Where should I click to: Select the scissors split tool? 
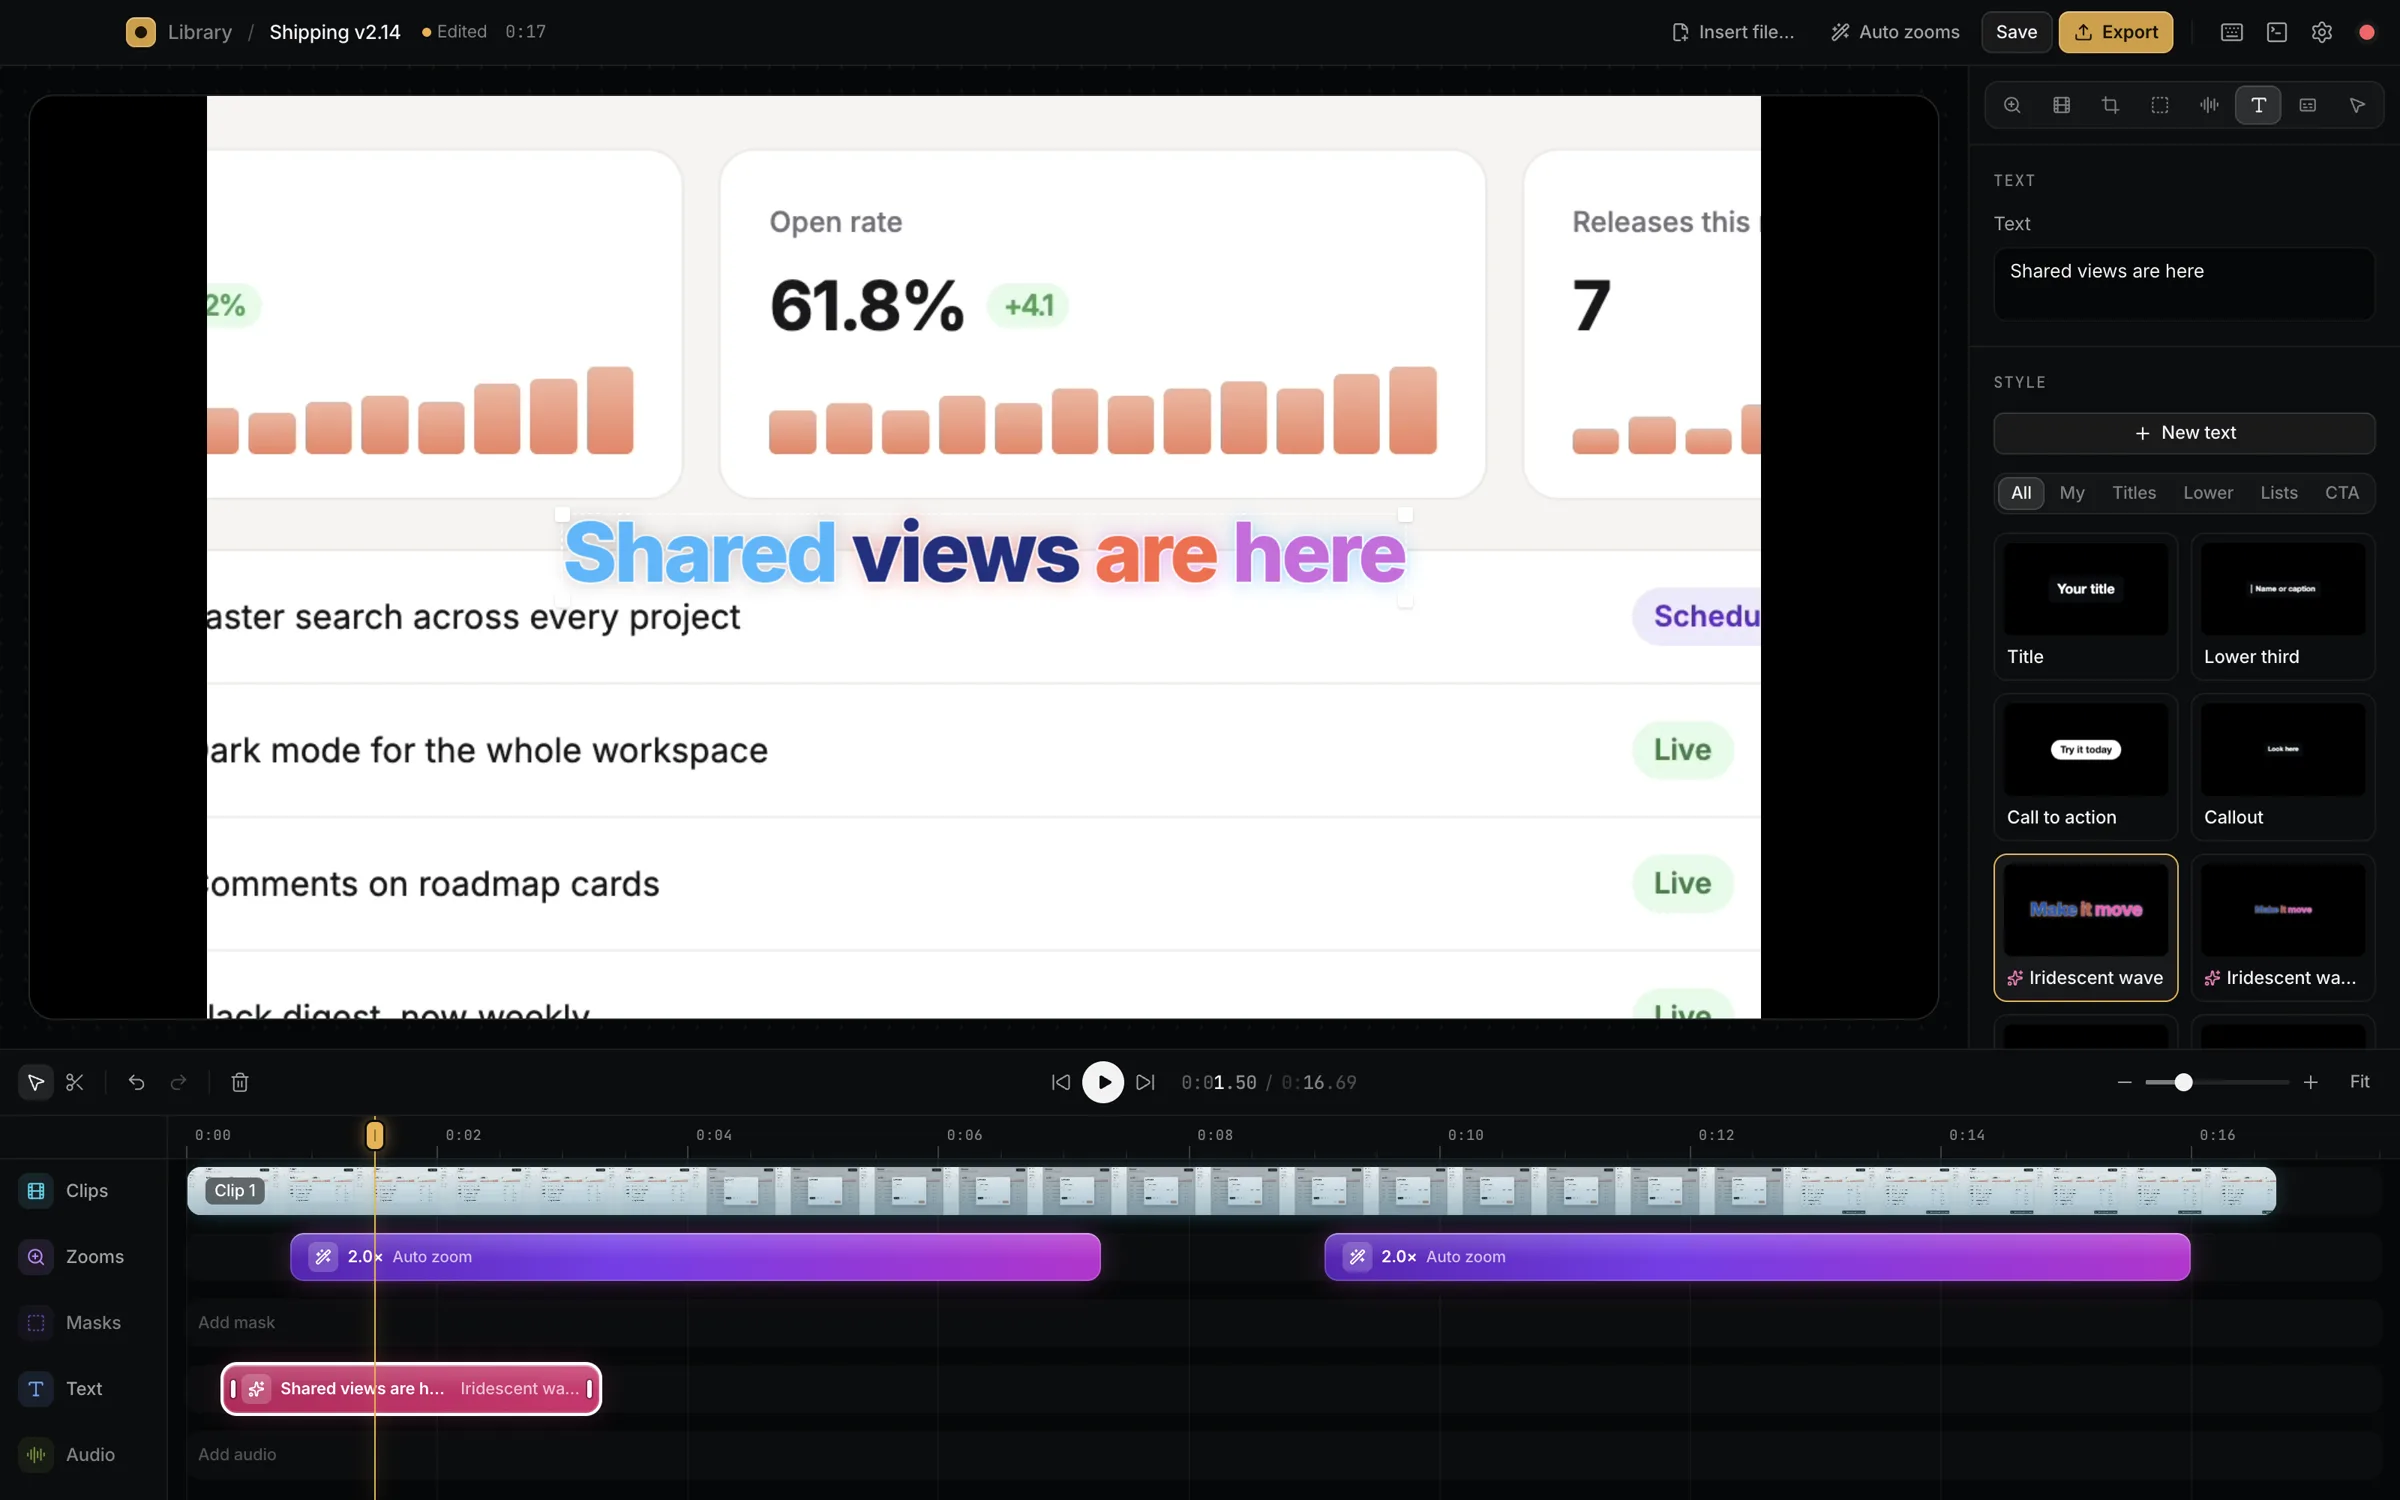75,1082
